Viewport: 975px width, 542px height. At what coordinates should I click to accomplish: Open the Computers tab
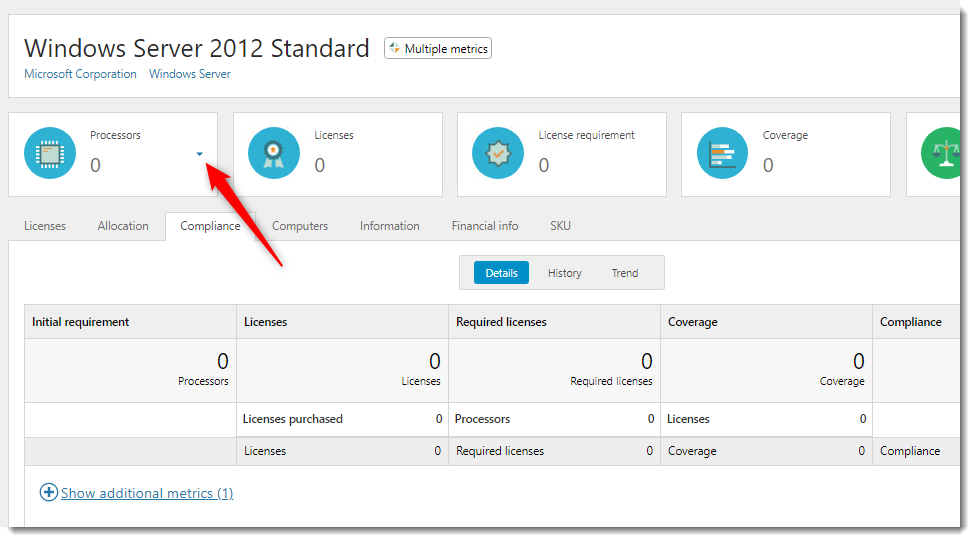point(300,226)
